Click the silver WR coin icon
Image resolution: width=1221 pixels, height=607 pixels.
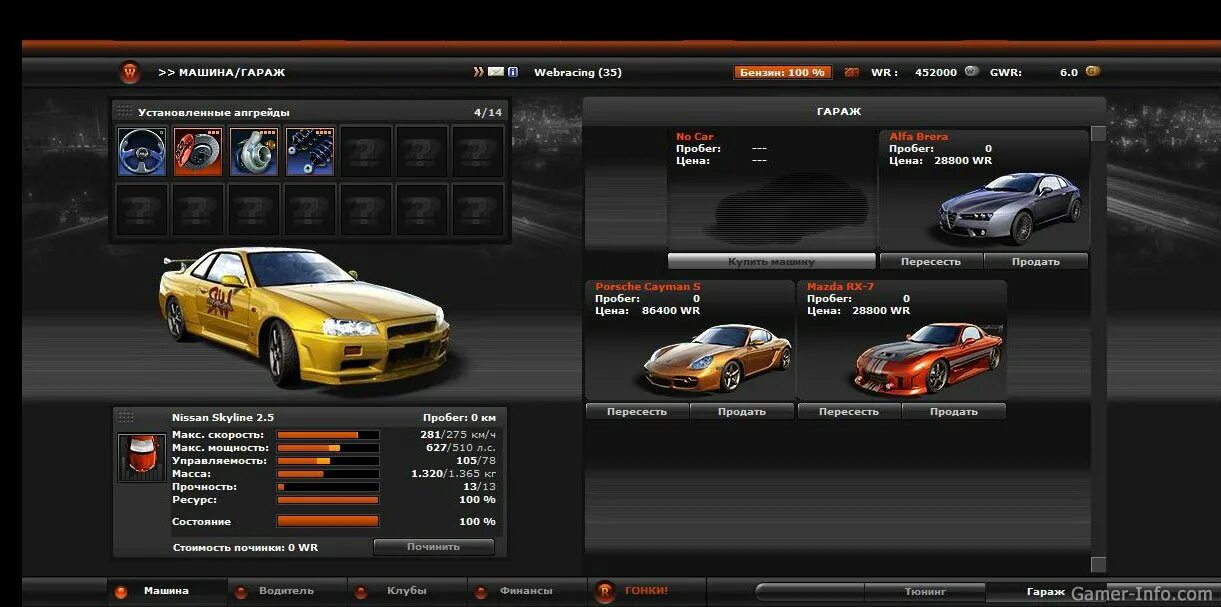[x=971, y=72]
